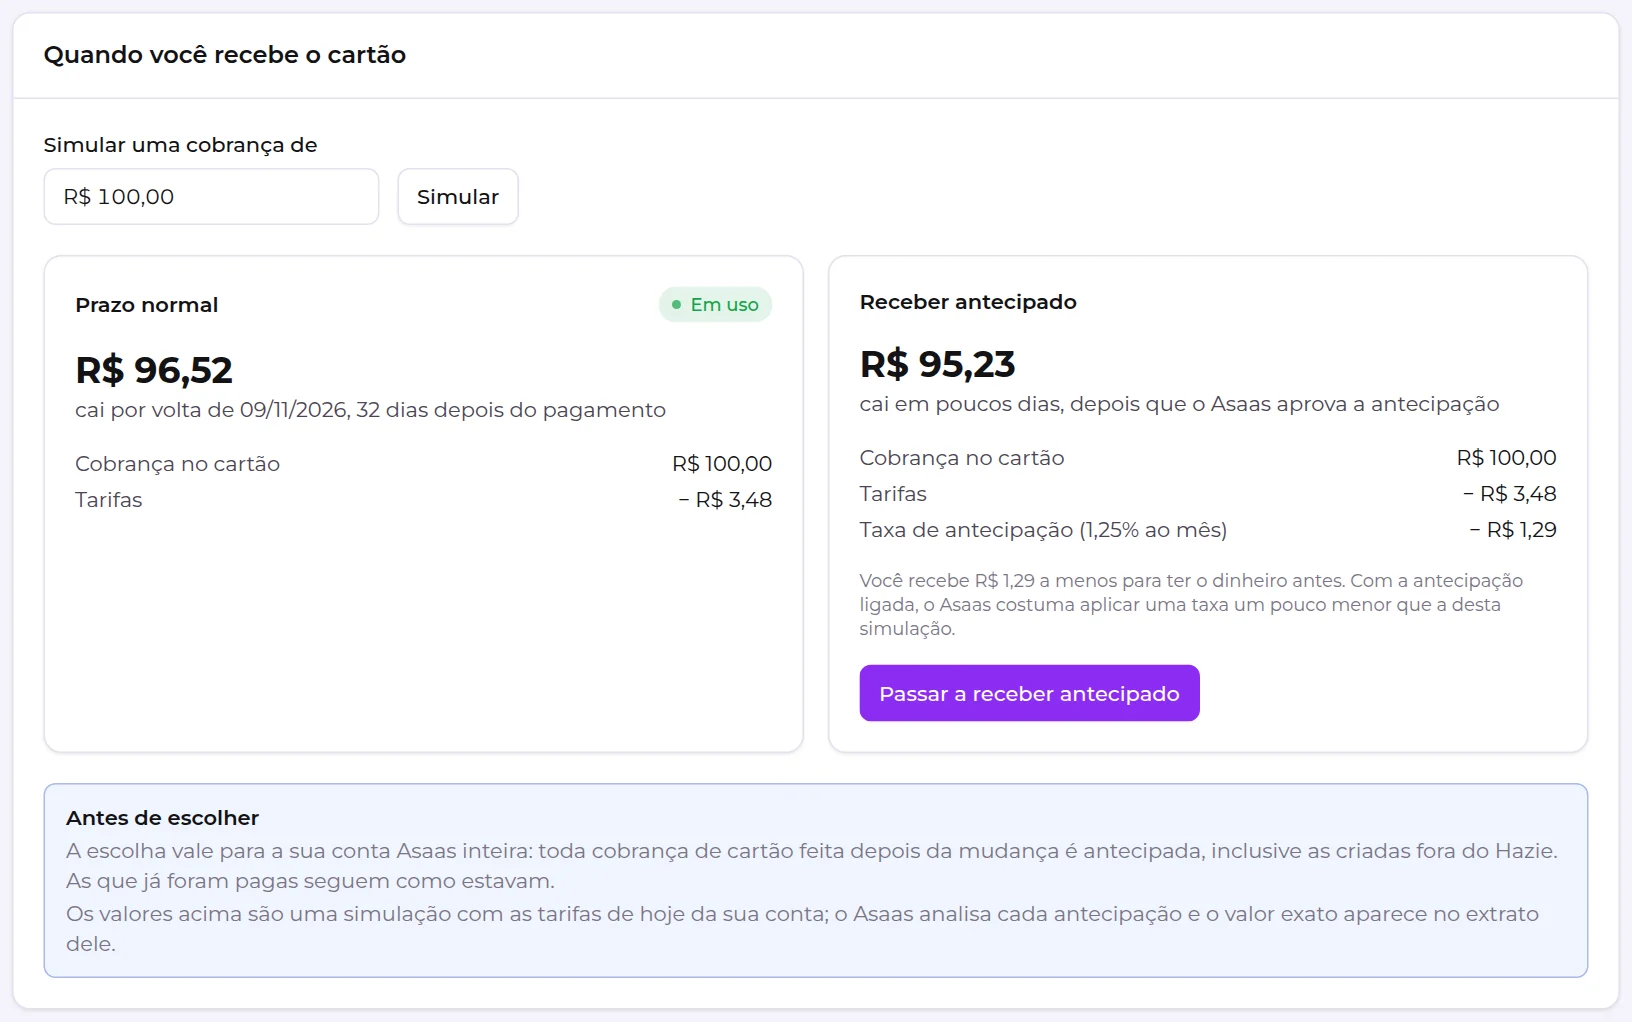Click text cai em poucos dias
Image resolution: width=1632 pixels, height=1022 pixels.
[1179, 404]
